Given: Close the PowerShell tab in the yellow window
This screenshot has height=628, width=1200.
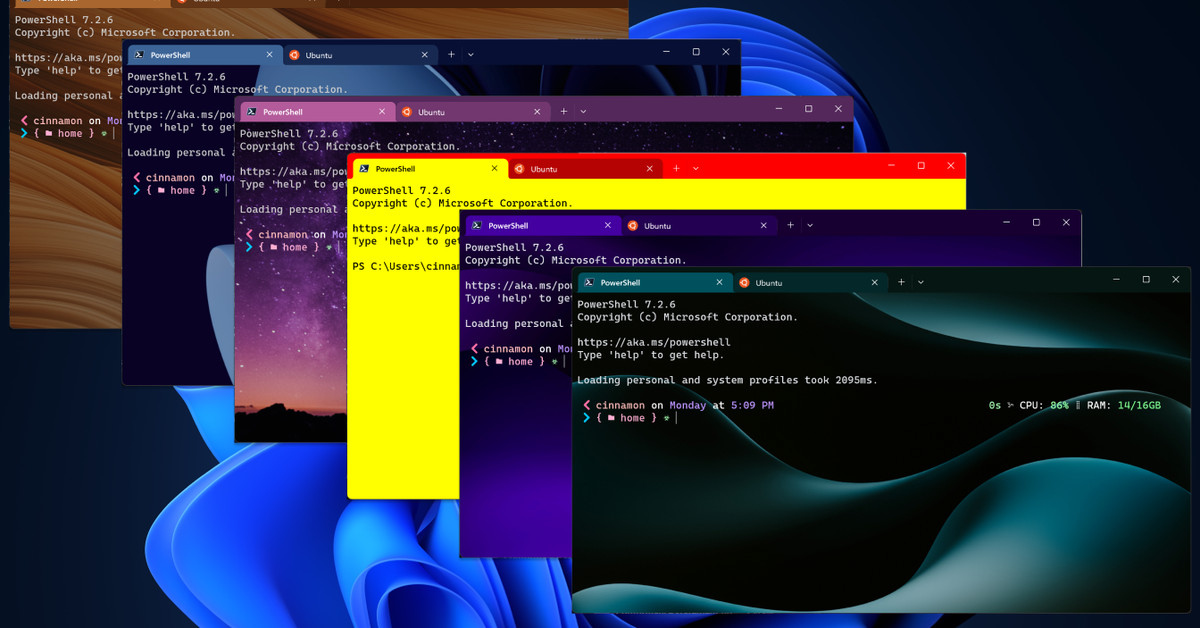Looking at the screenshot, I should 494,168.
